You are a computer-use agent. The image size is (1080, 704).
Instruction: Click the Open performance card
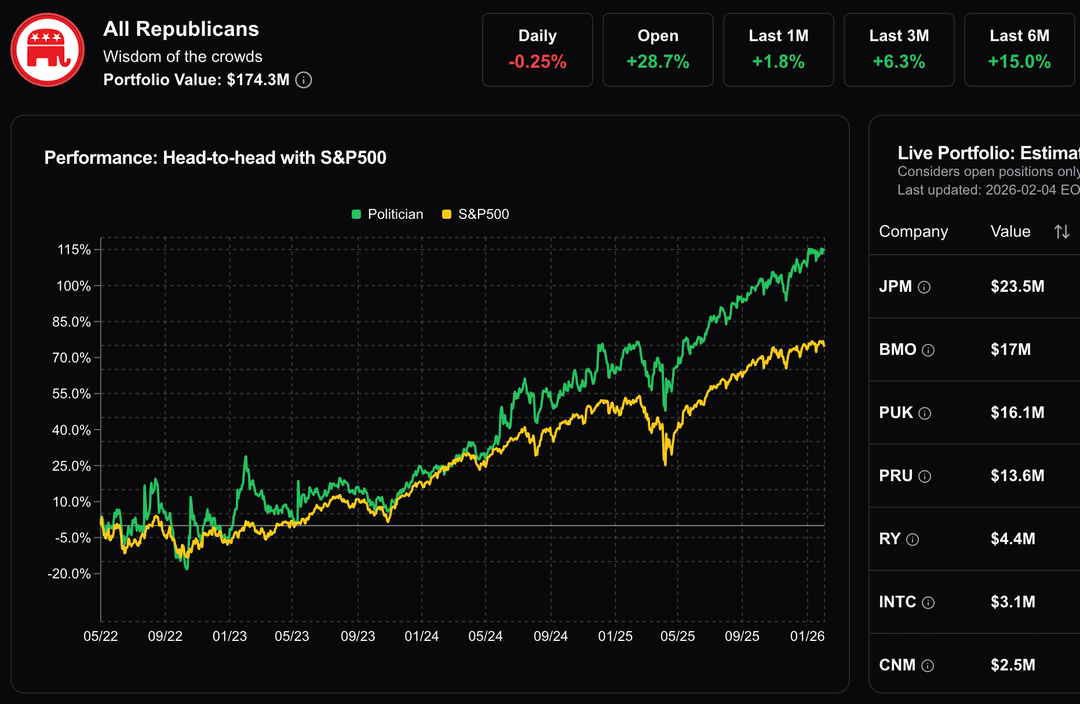[658, 49]
